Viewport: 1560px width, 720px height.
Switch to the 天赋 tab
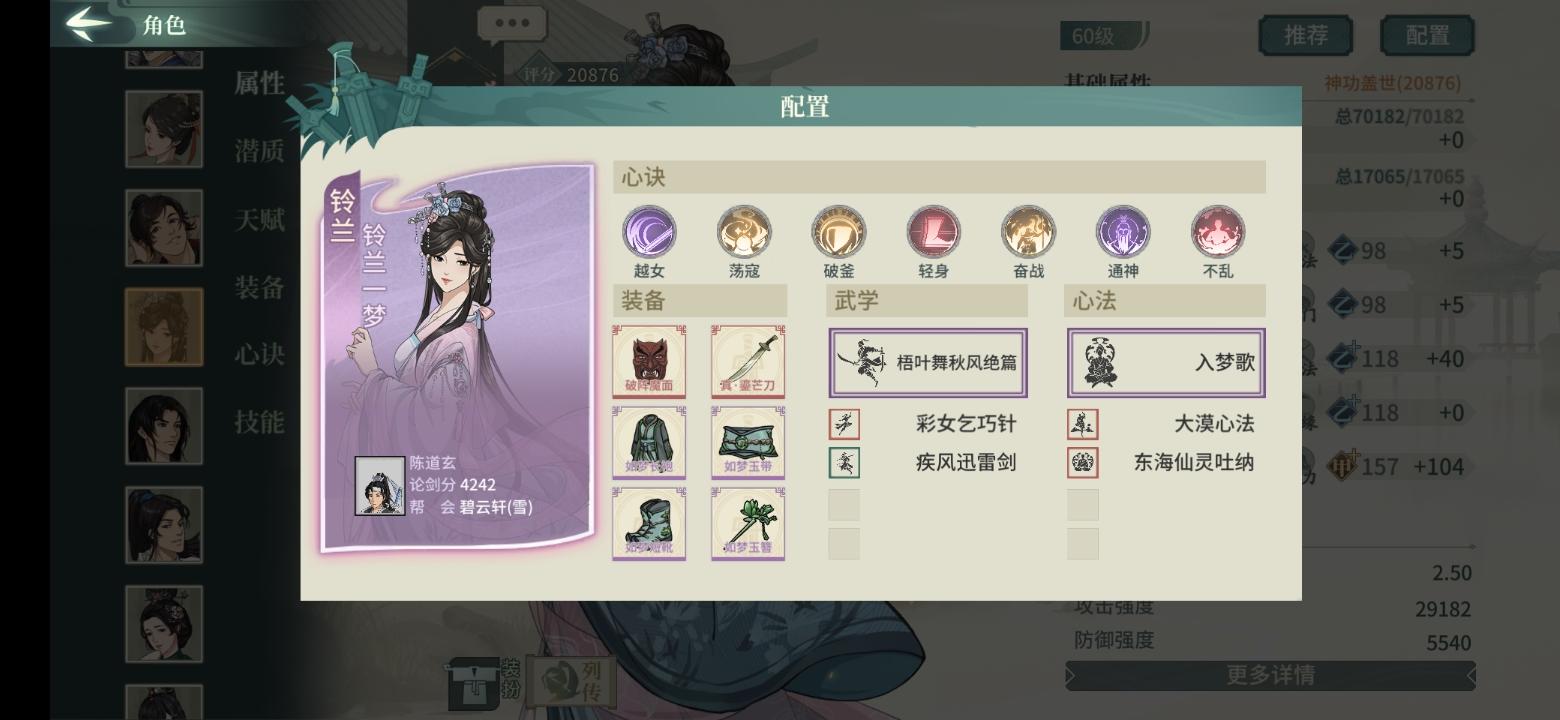pyautogui.click(x=260, y=219)
